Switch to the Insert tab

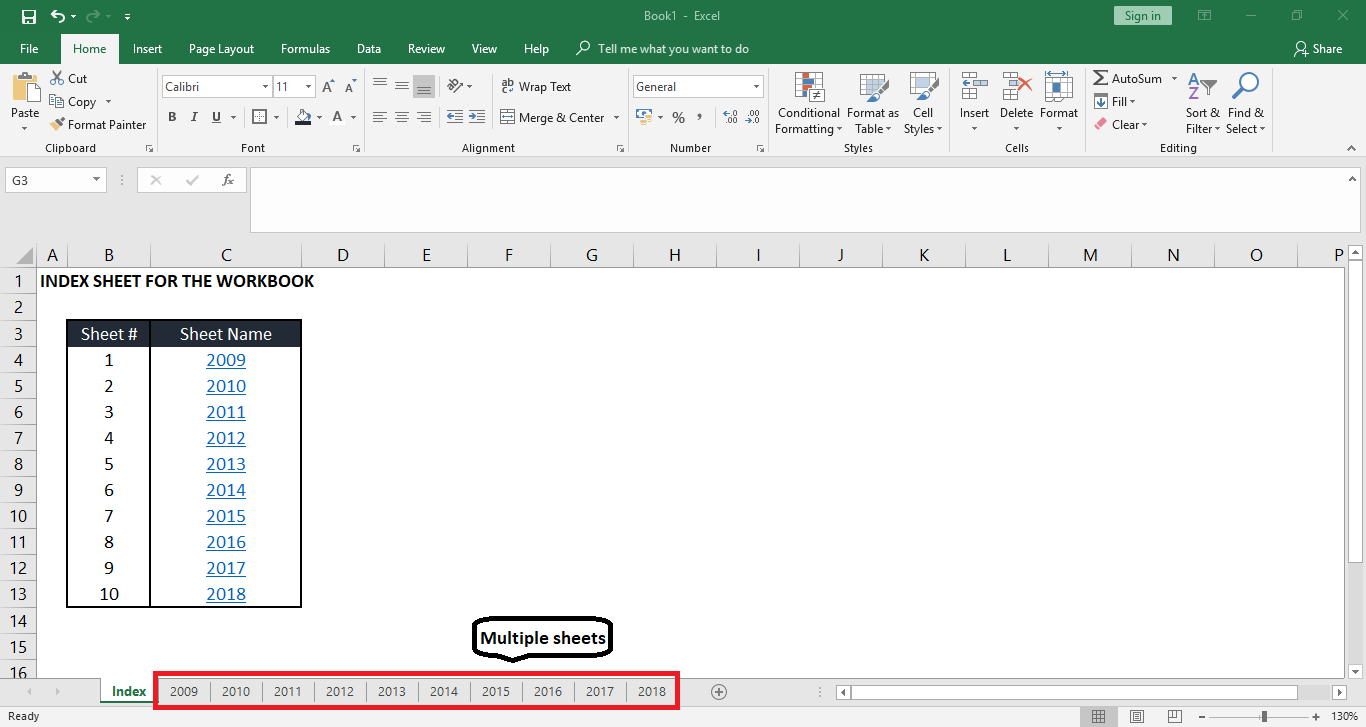[x=147, y=49]
